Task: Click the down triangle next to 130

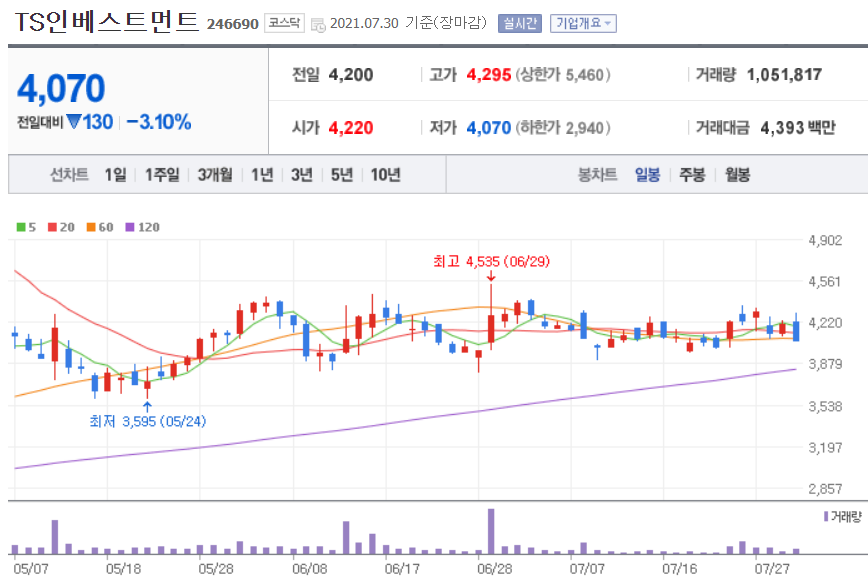Action: (74, 121)
